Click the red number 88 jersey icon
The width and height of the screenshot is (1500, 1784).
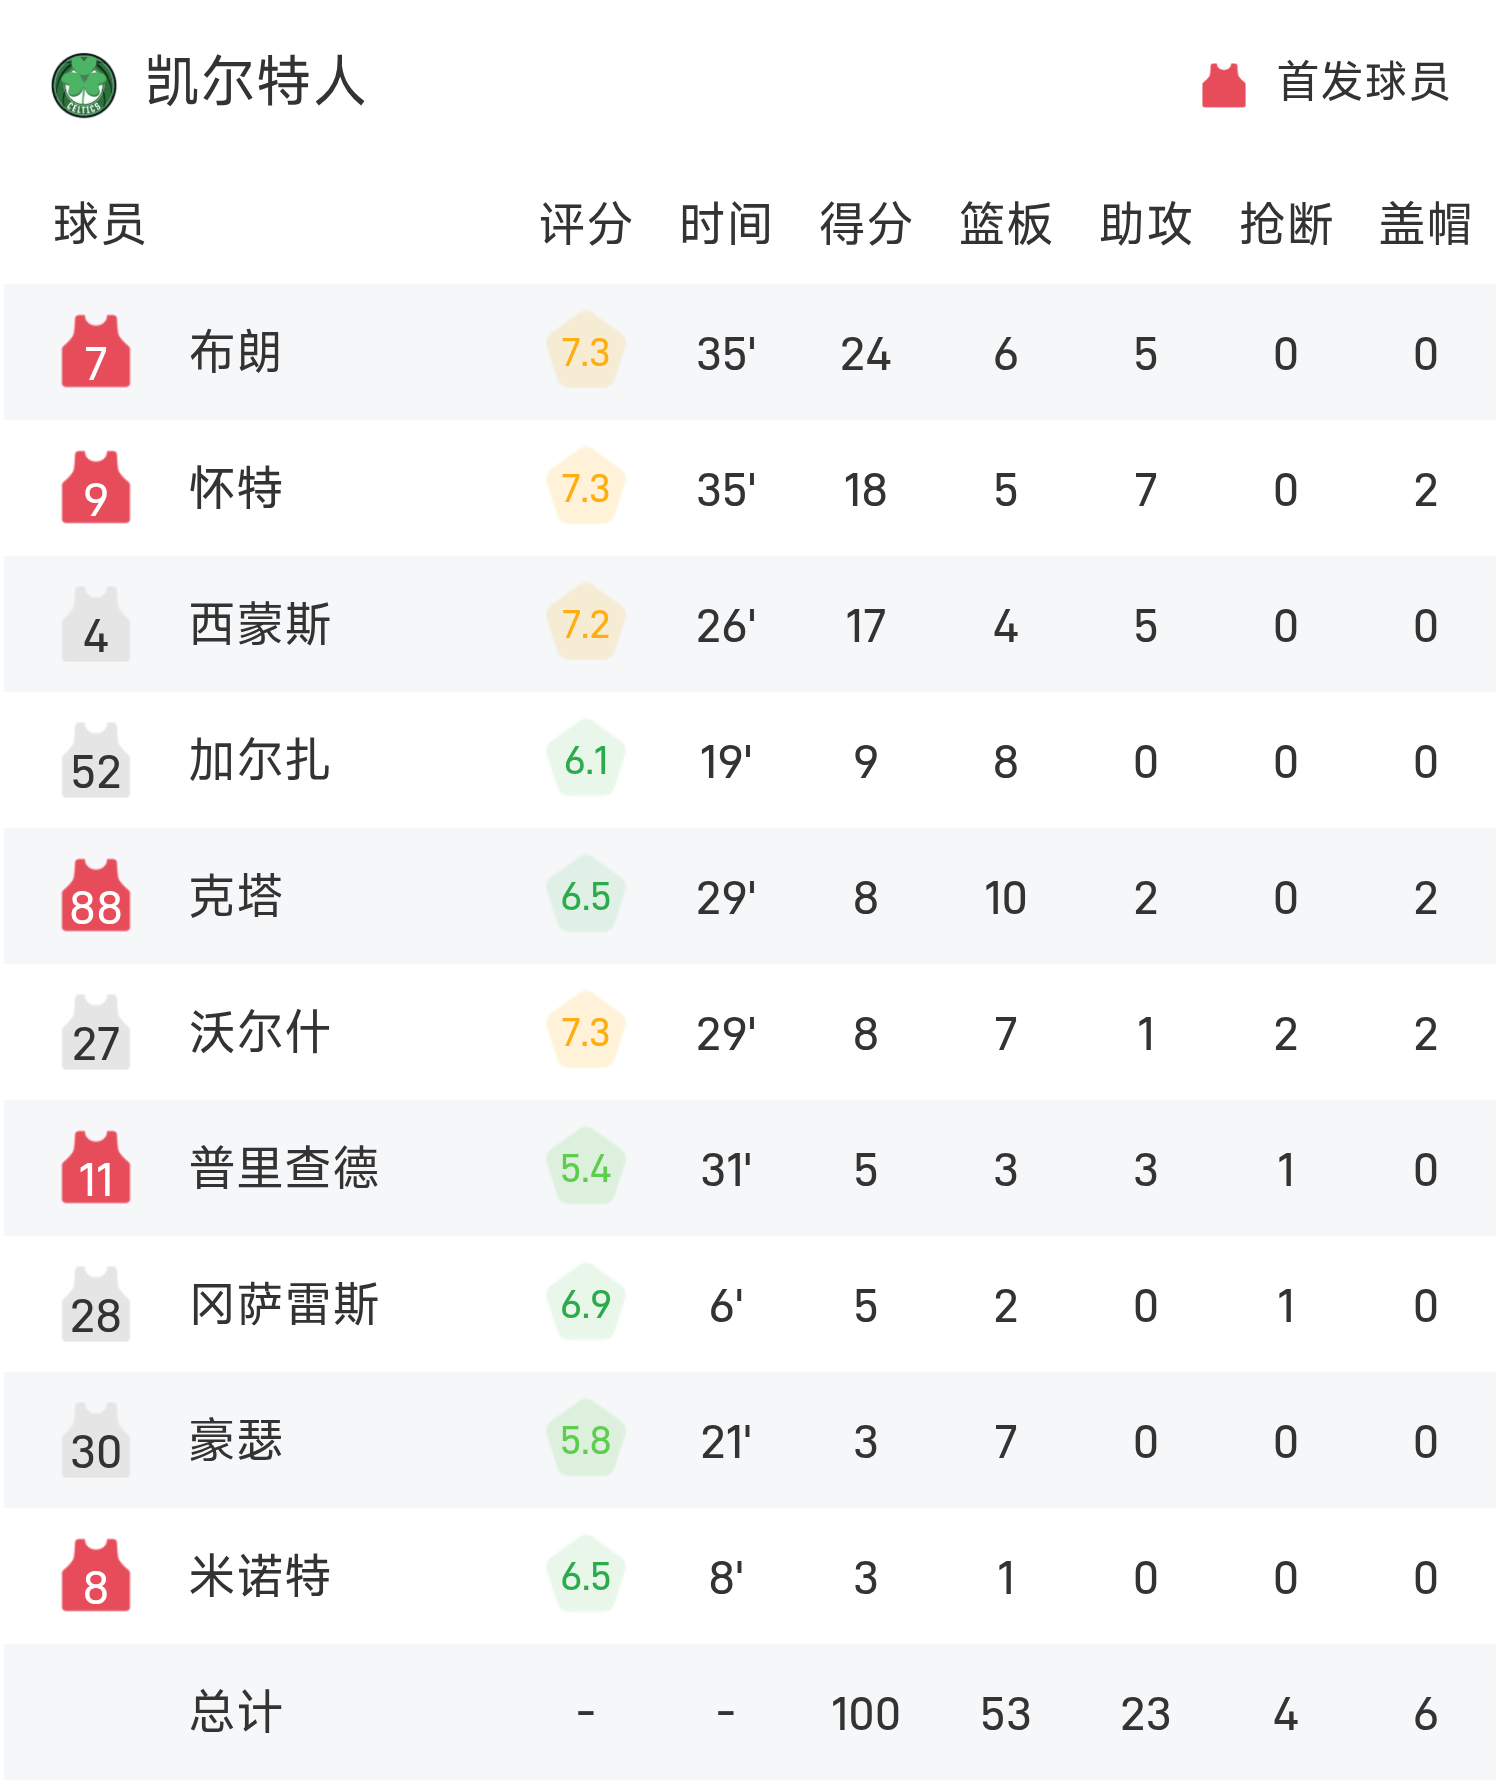(x=96, y=897)
